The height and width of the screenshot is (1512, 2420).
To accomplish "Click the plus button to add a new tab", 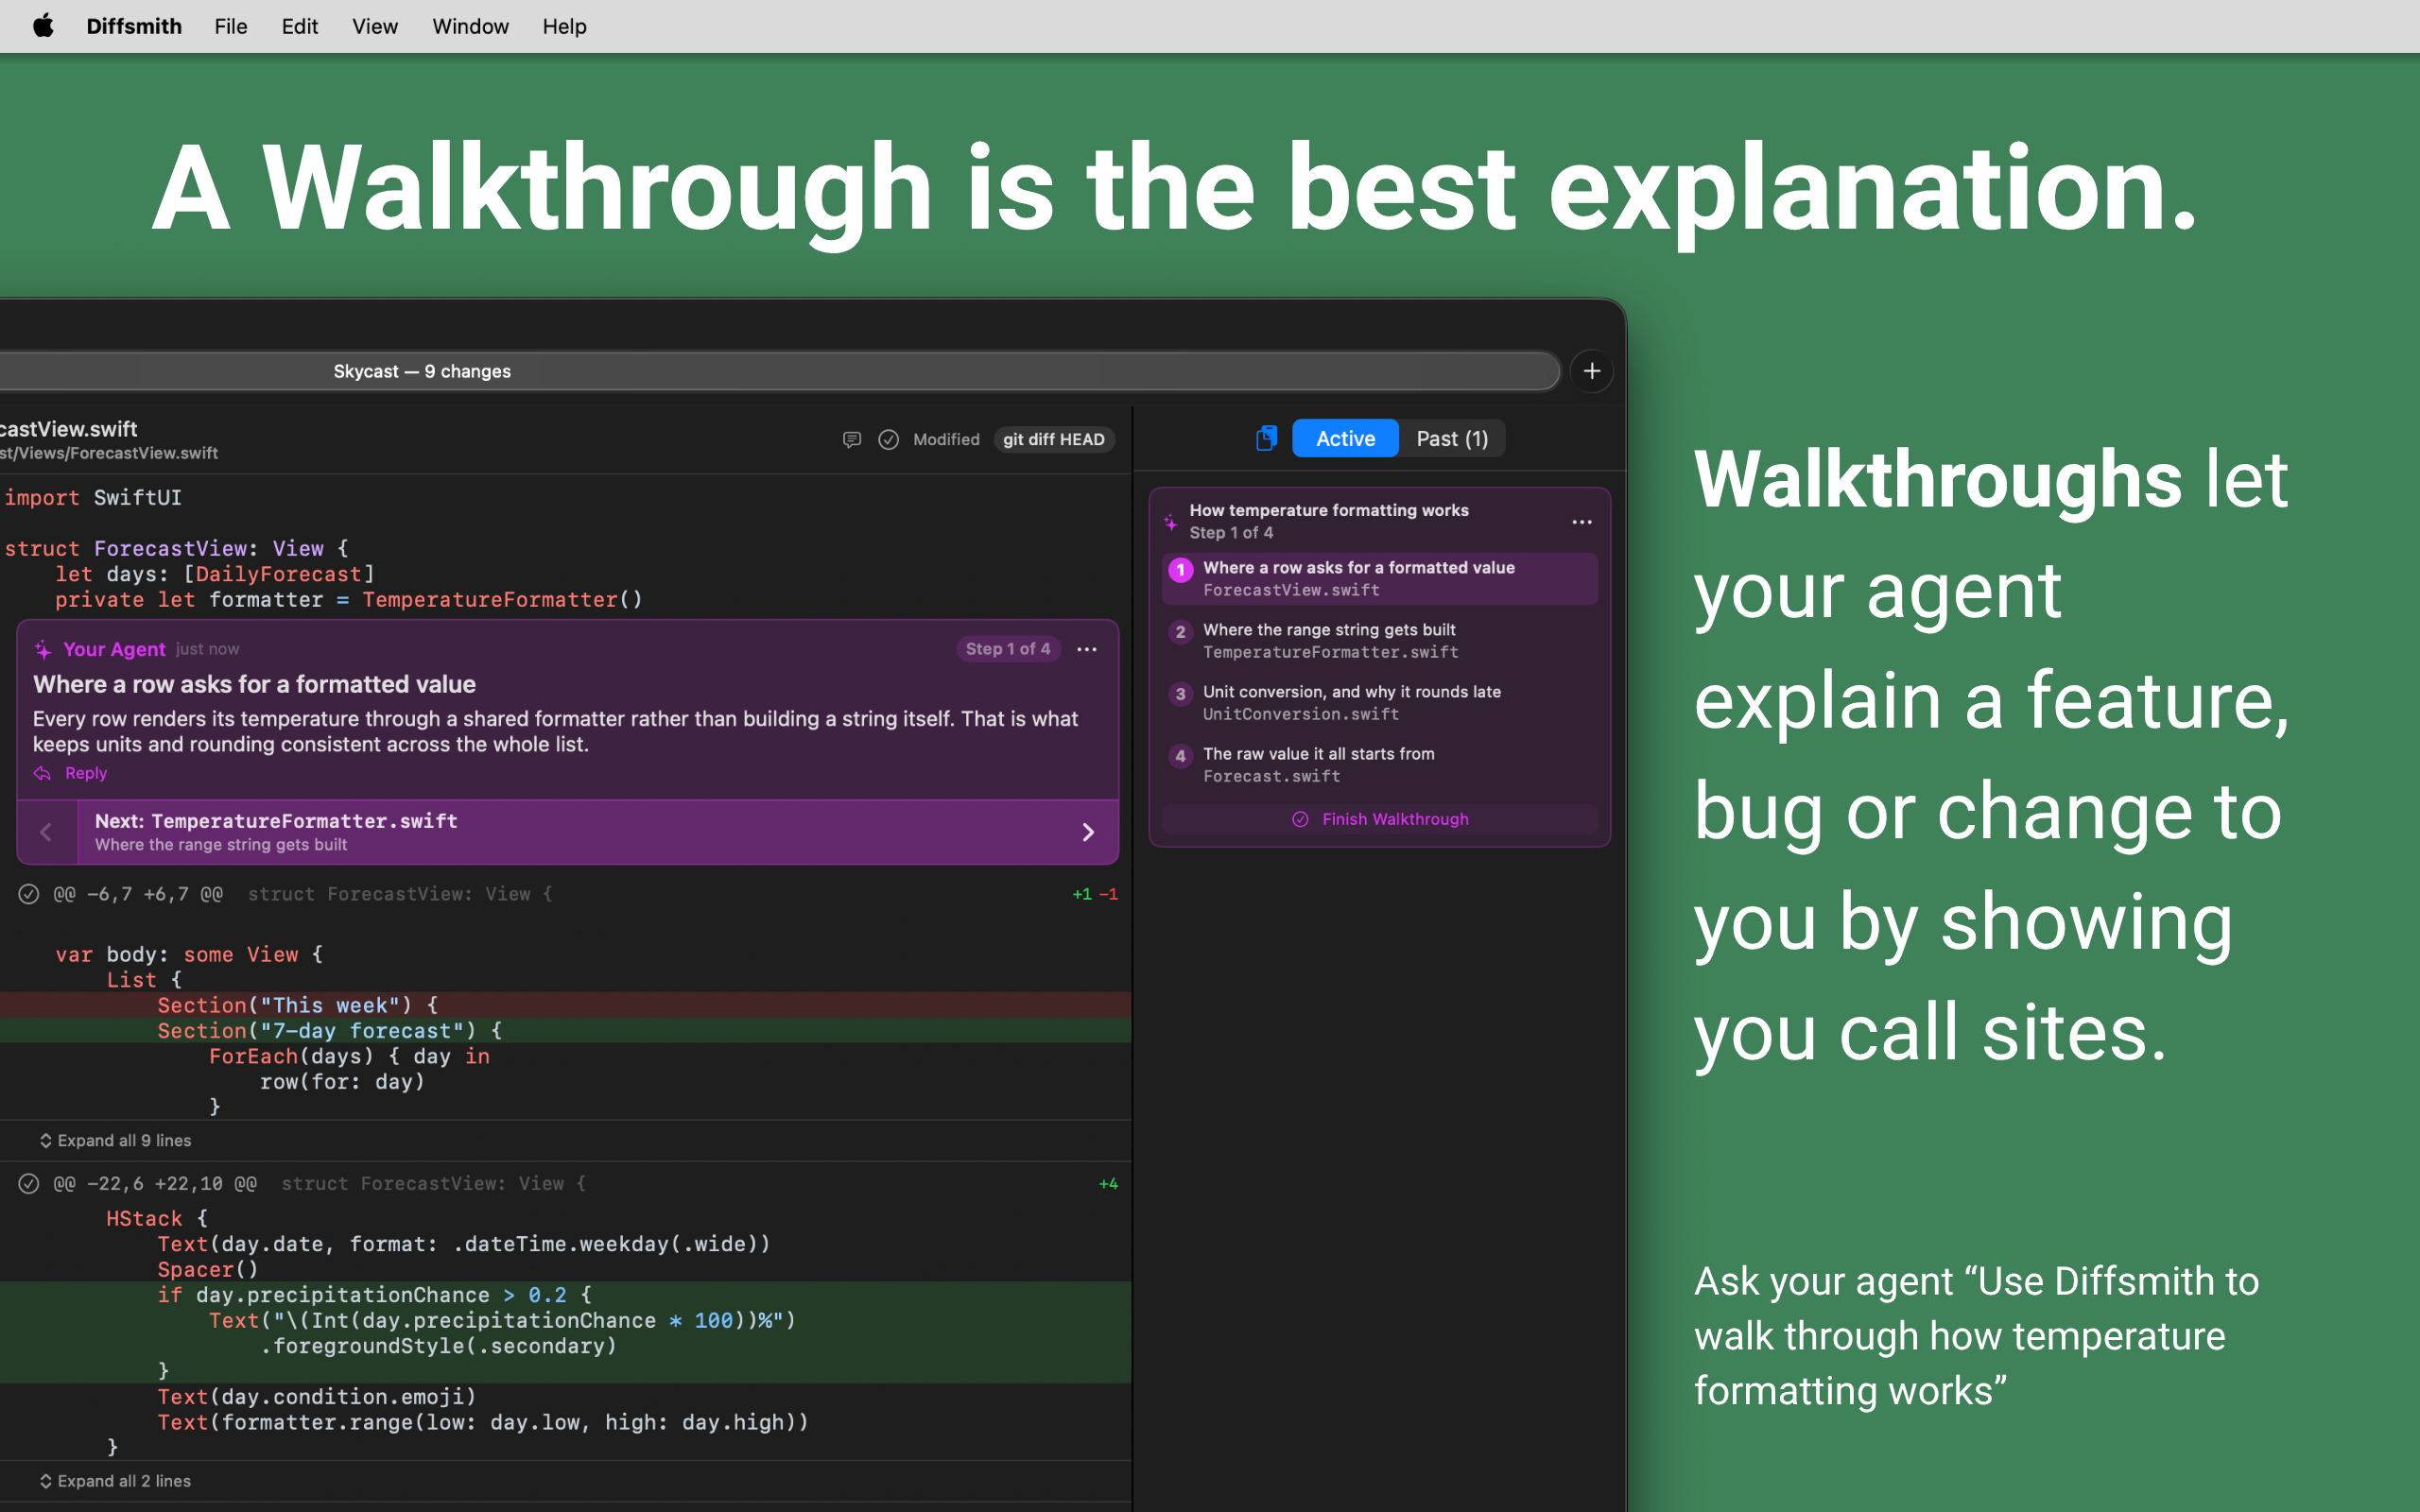I will tap(1592, 371).
